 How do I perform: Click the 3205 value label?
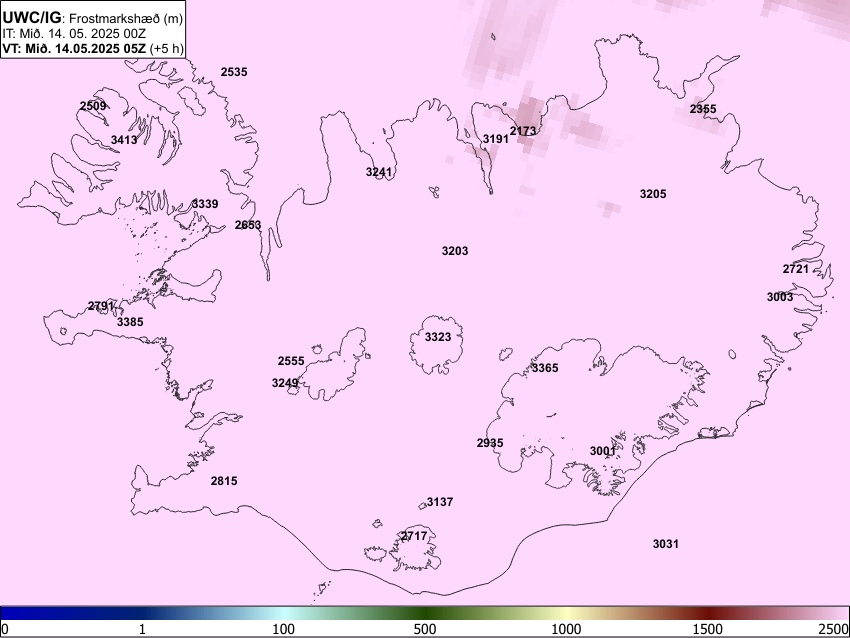[x=653, y=194]
